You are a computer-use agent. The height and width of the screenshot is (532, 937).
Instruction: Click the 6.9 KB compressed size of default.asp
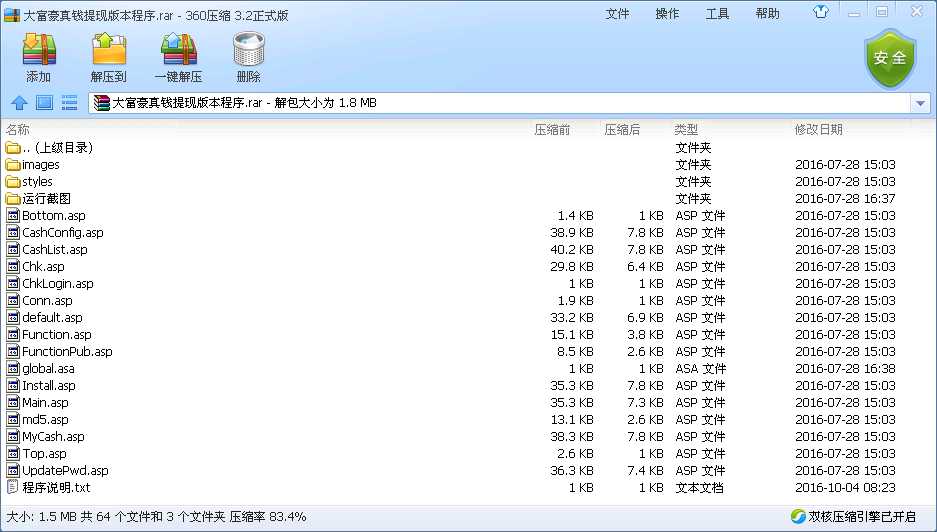coord(645,317)
